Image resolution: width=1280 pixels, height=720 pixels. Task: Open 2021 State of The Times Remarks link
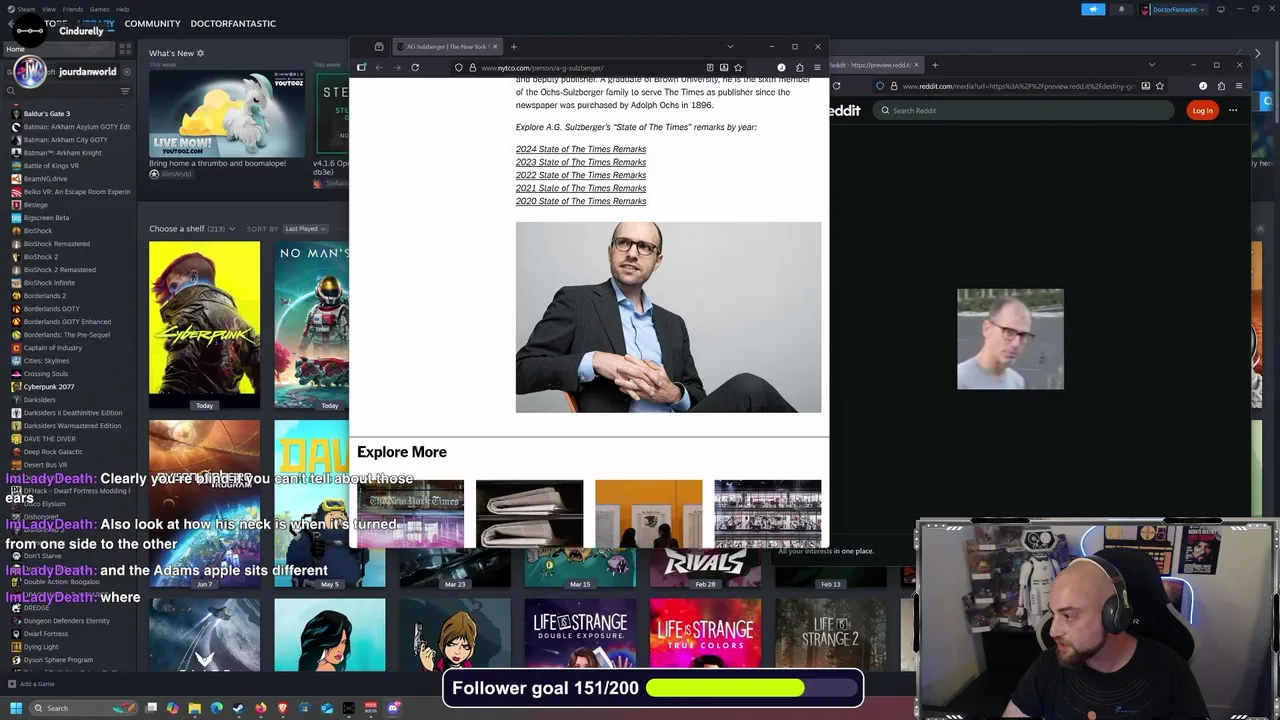coord(581,188)
